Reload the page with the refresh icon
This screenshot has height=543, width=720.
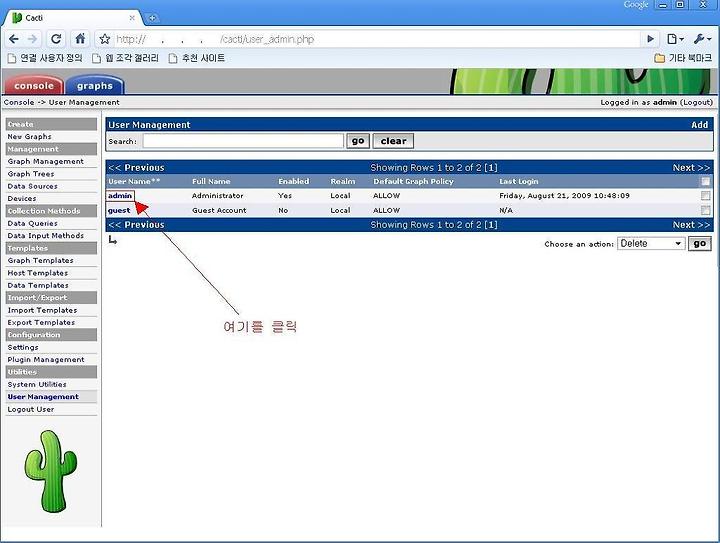pos(56,39)
